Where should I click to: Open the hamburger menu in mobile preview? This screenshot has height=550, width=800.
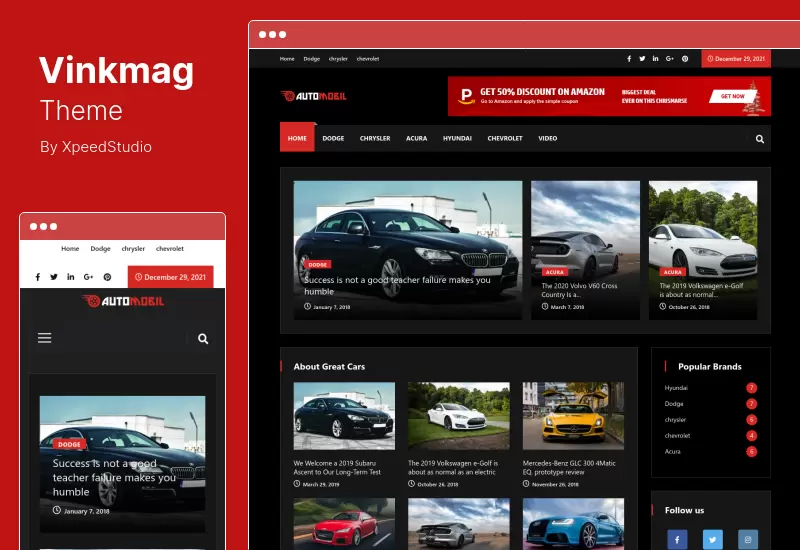(x=44, y=338)
